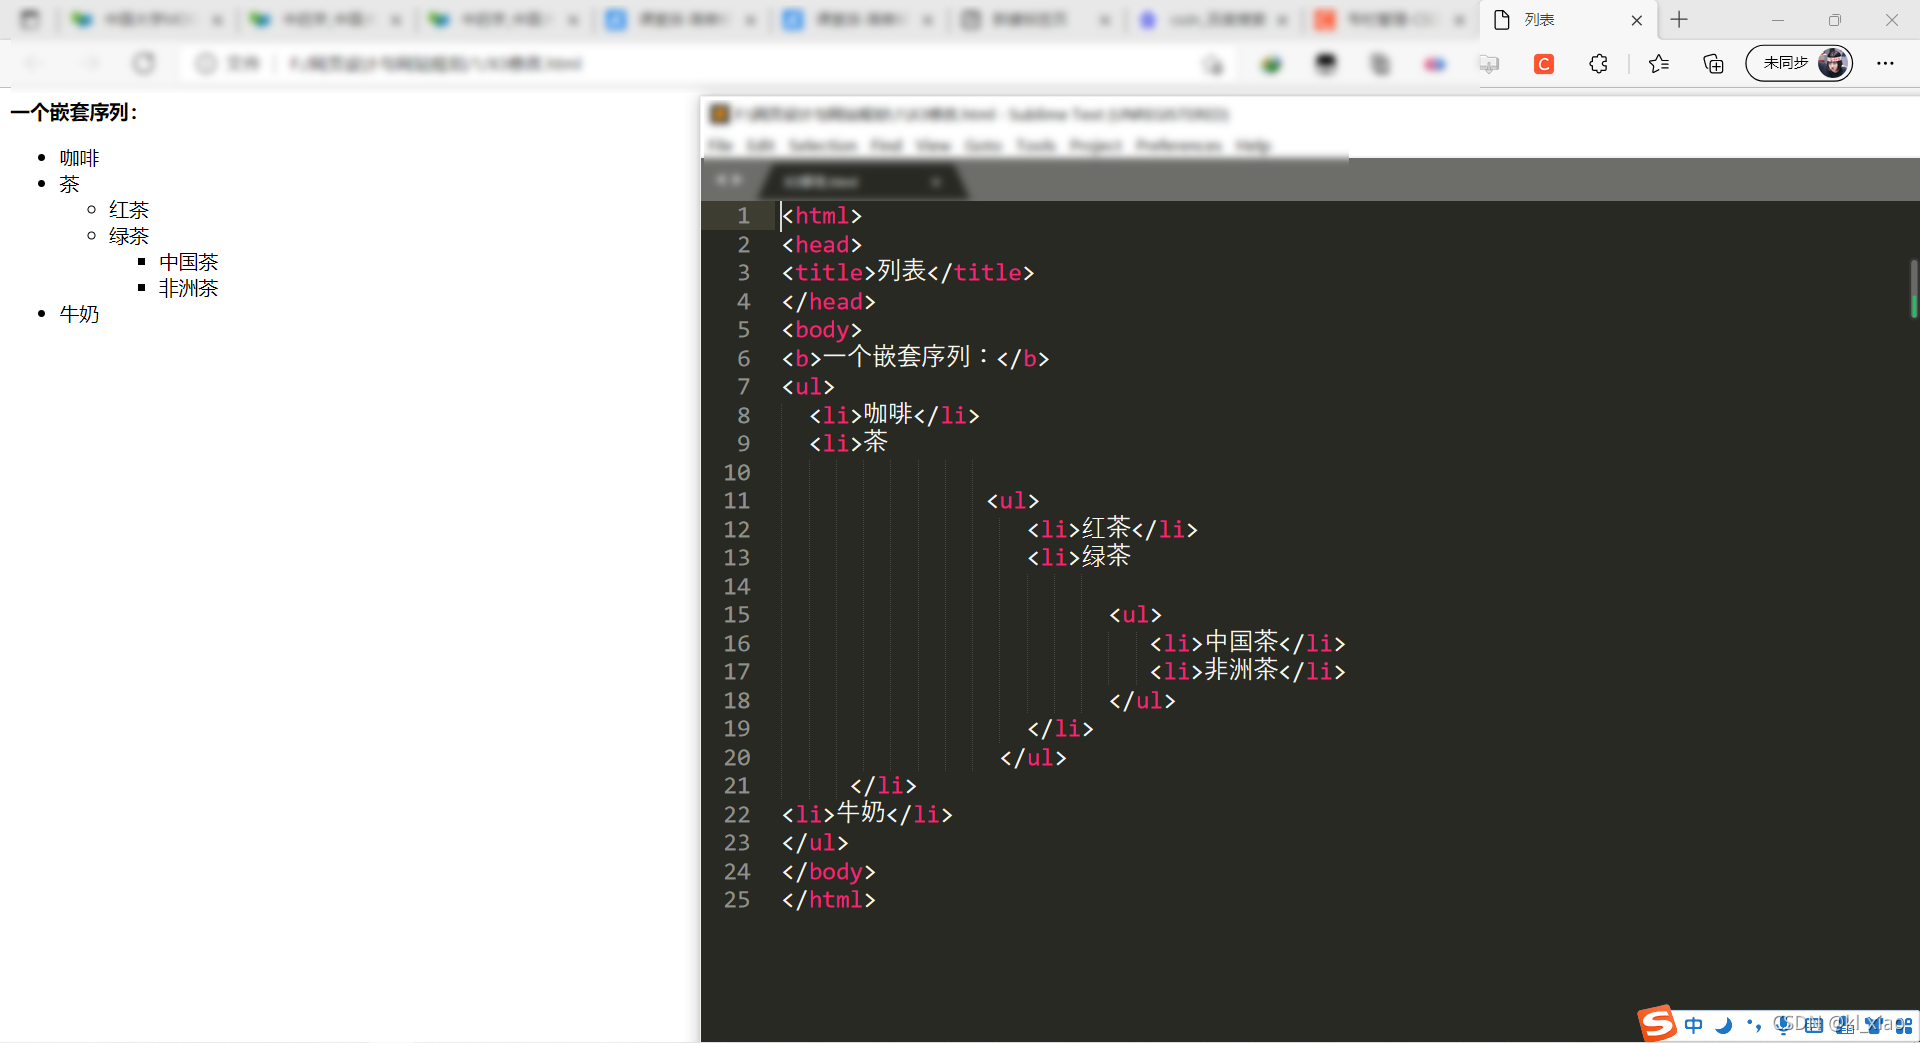
Task: Click line number 10 in the gutter
Action: pos(737,472)
